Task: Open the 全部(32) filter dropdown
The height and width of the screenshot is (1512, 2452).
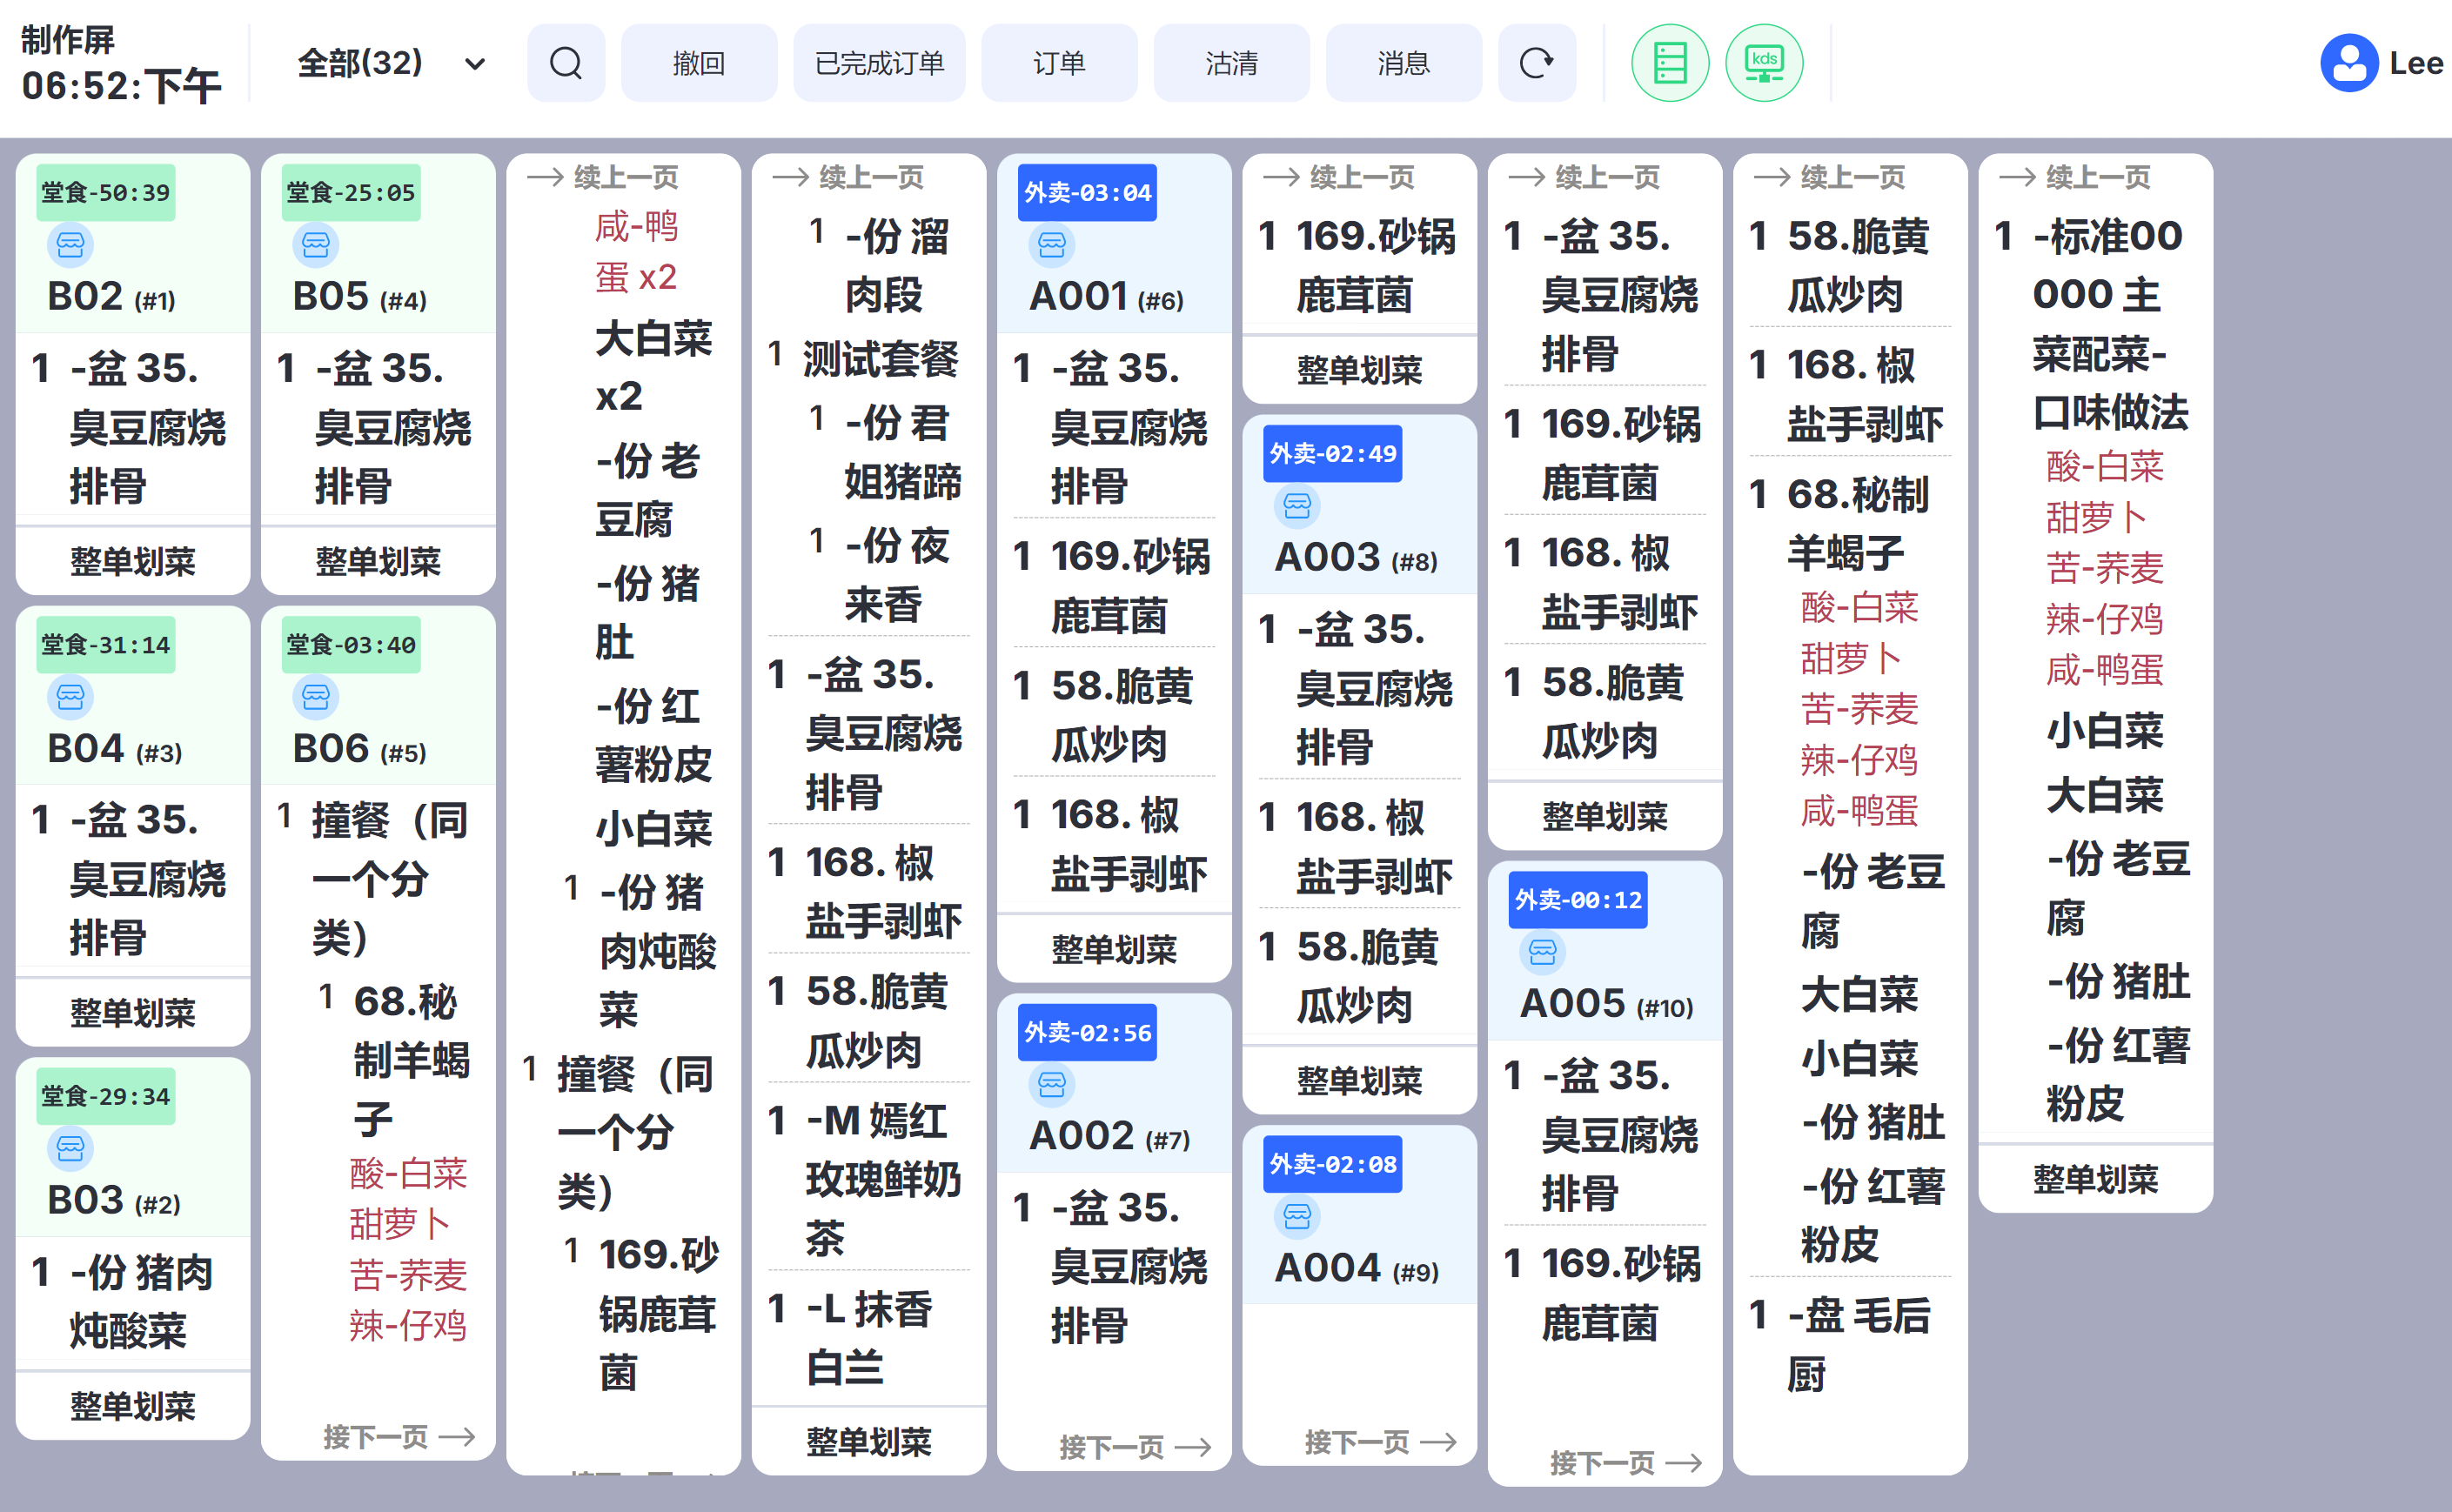Action: (391, 63)
